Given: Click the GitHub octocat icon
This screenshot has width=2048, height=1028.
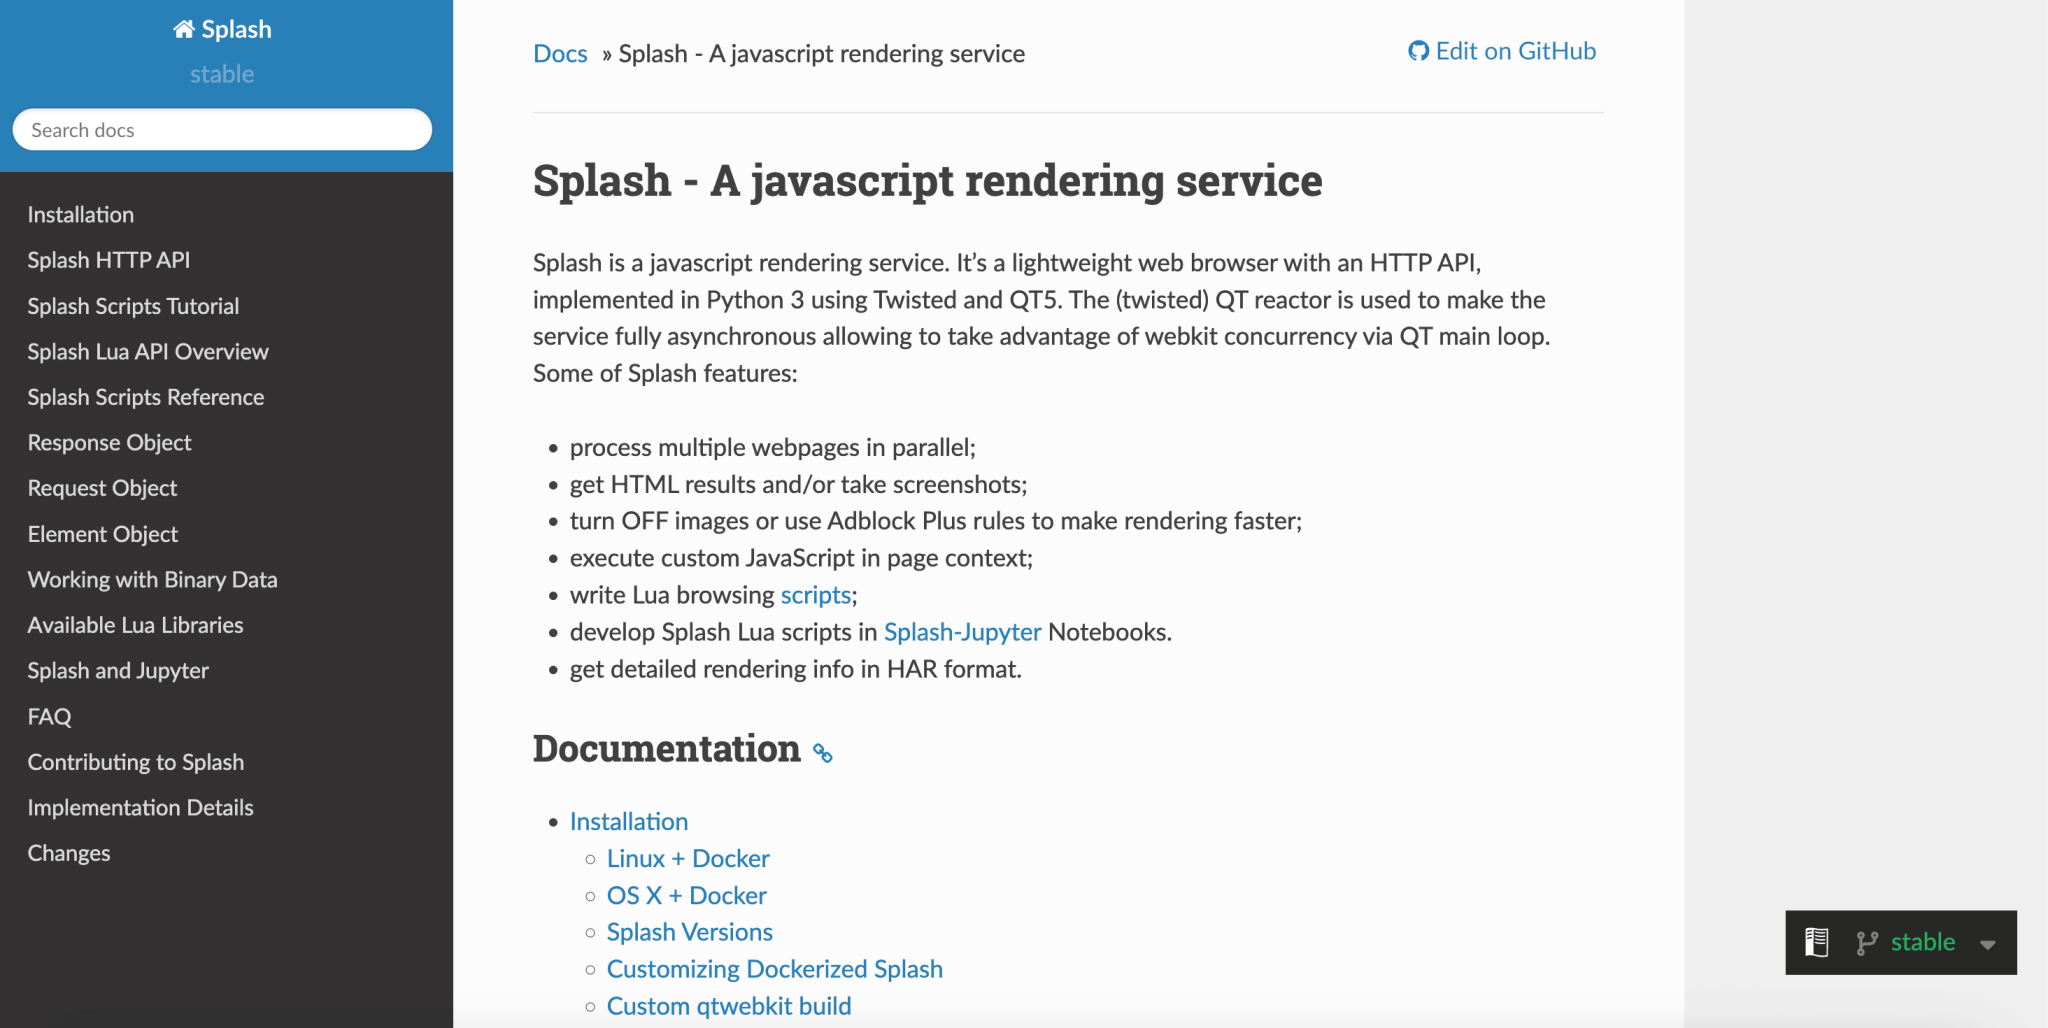Looking at the screenshot, I should (x=1418, y=51).
